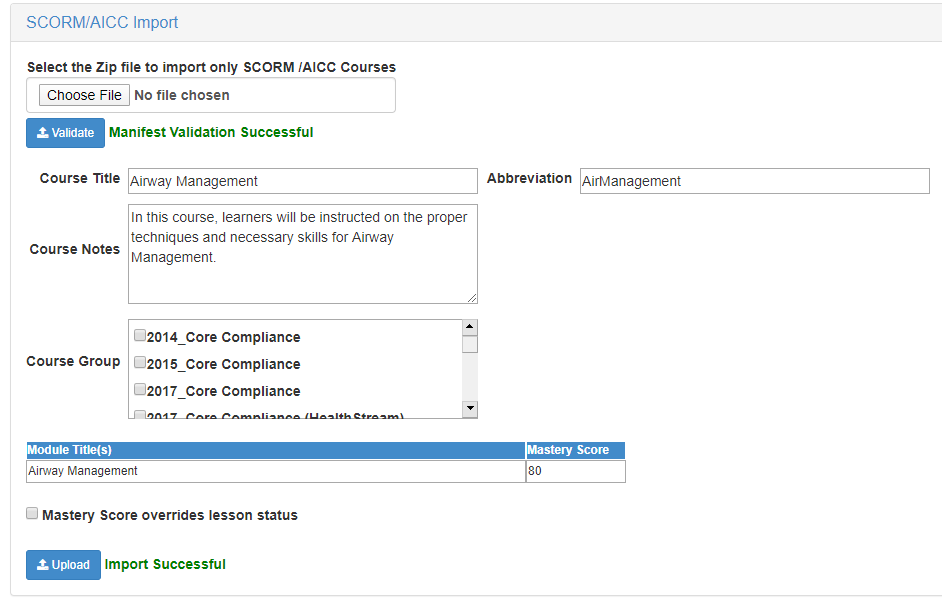Click the Airway Management module title cell
This screenshot has height=605, width=942.
[276, 471]
